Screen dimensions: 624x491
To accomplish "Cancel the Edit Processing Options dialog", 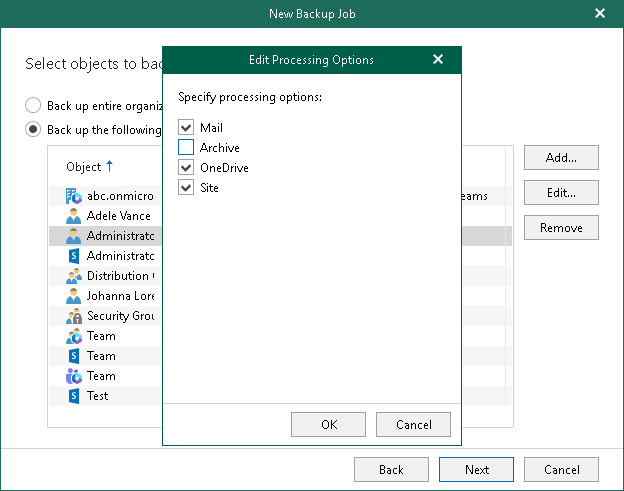I will click(x=413, y=425).
